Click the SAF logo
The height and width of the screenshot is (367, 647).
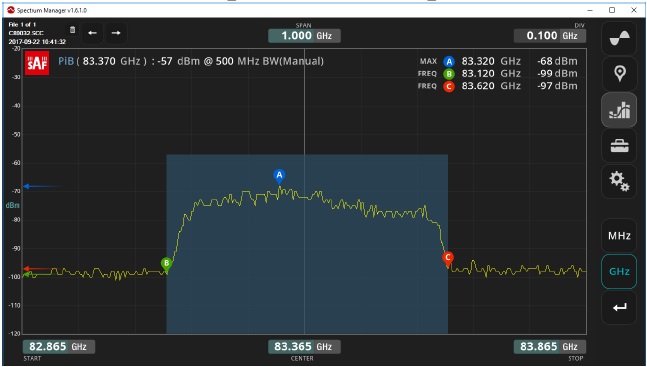37,63
